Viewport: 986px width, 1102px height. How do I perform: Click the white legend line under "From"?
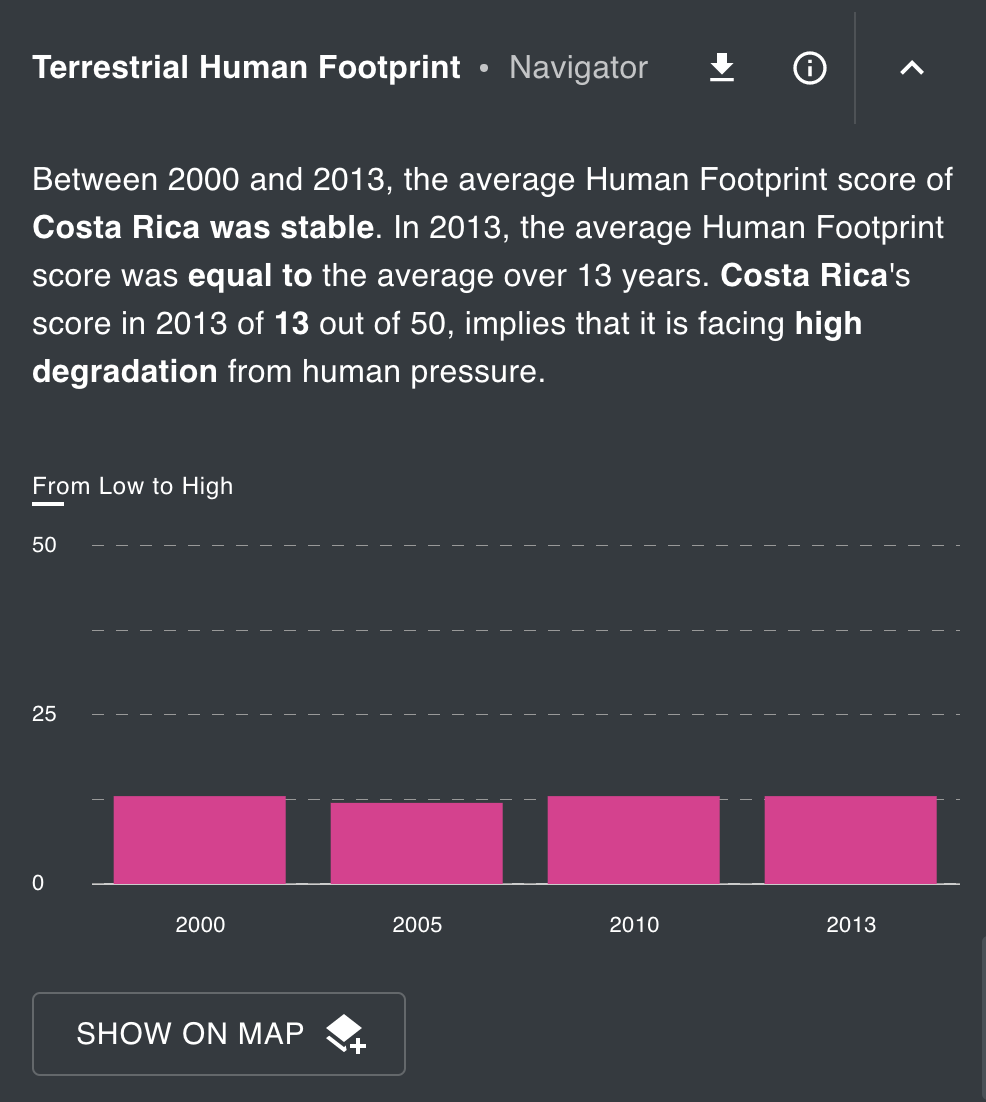[x=48, y=503]
